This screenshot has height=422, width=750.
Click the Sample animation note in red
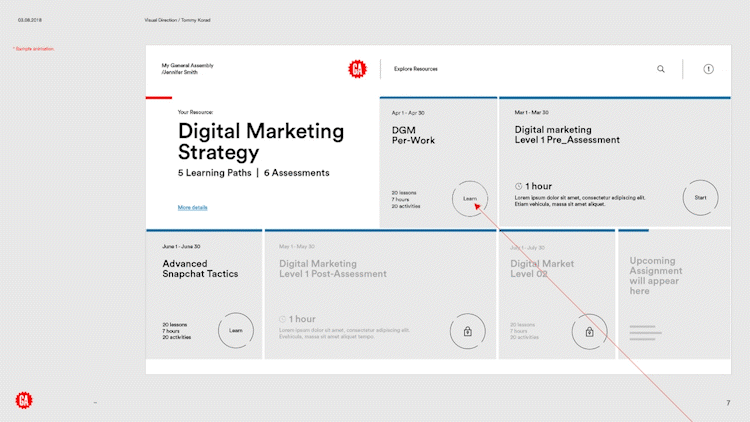click(33, 49)
